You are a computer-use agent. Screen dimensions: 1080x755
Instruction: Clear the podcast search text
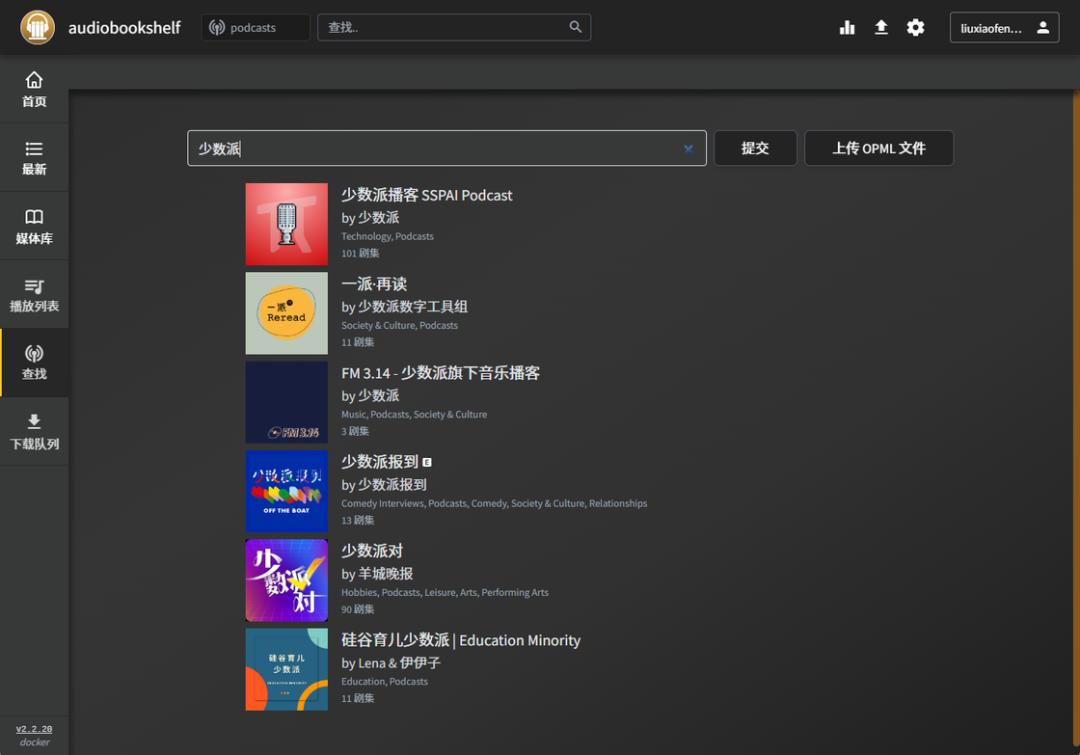click(688, 148)
